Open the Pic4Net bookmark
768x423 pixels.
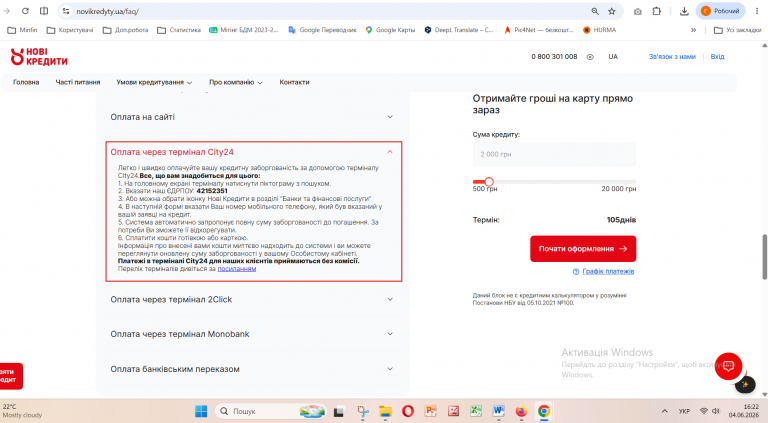[539, 30]
